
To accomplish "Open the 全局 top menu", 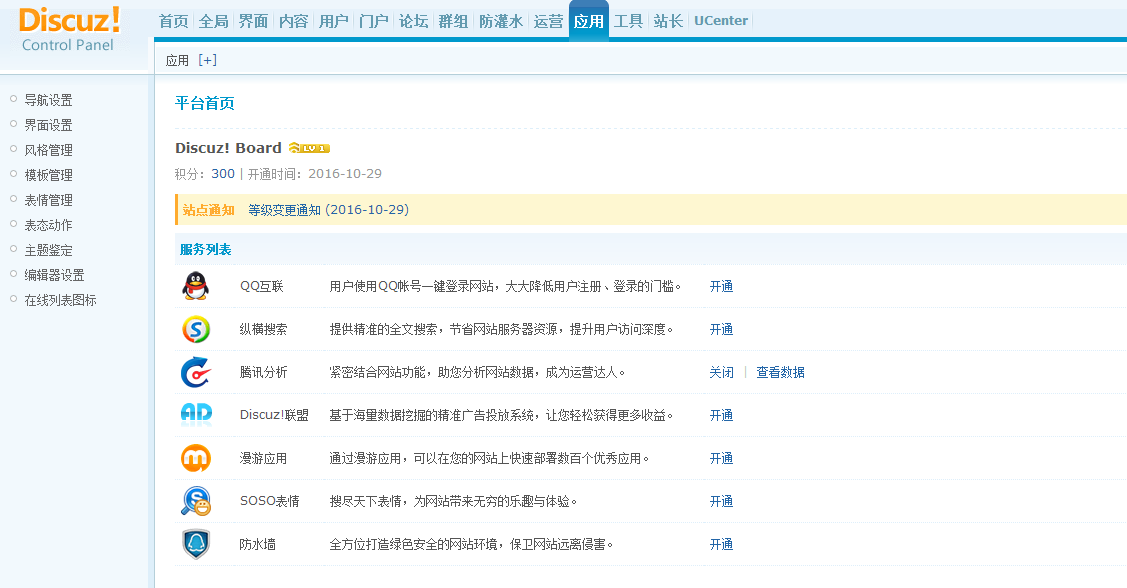I will pos(213,21).
